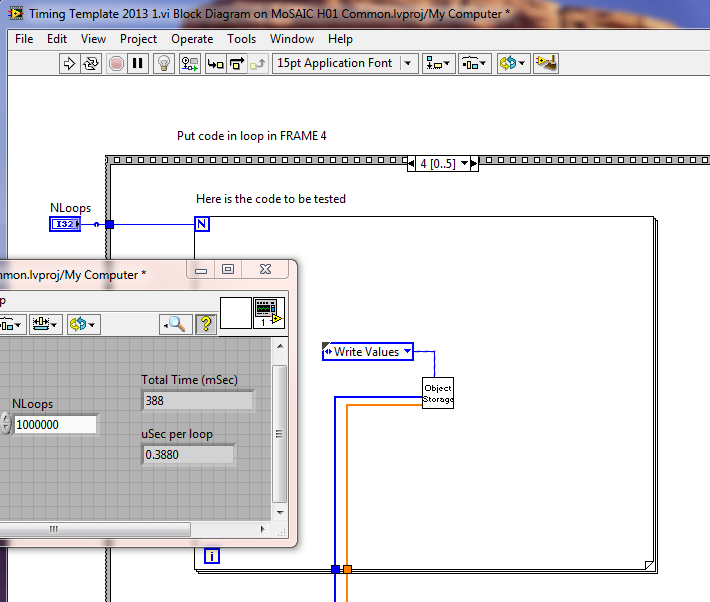
Task: Open the Tools menu
Action: (x=241, y=39)
